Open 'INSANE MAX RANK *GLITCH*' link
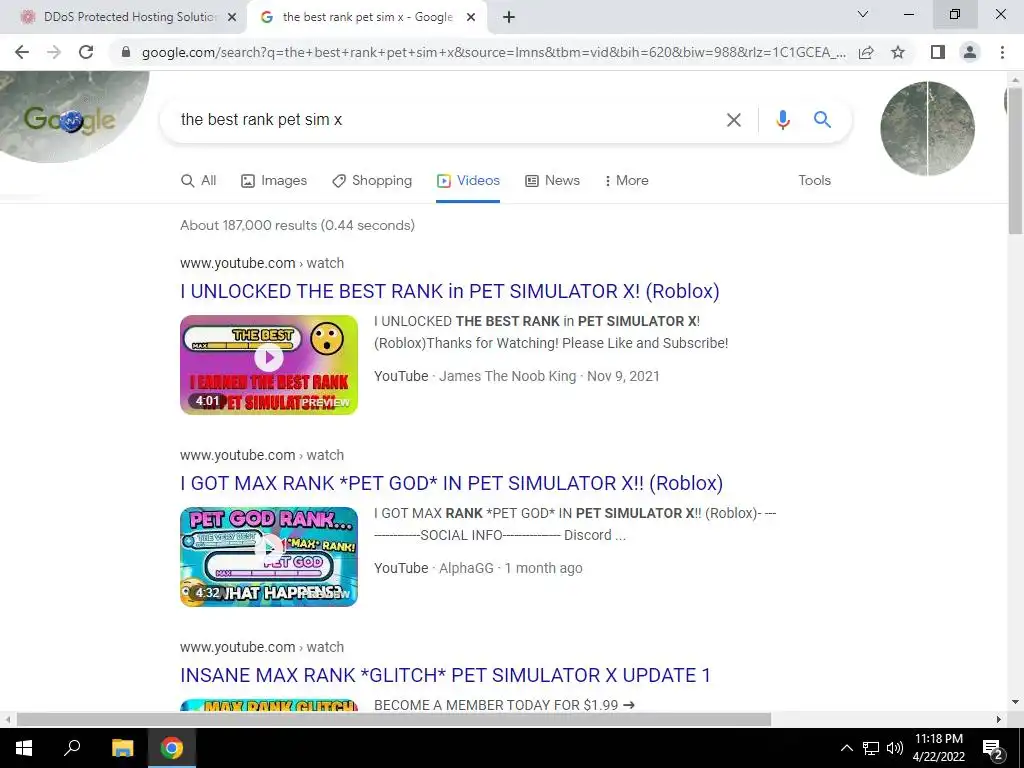 click(445, 675)
